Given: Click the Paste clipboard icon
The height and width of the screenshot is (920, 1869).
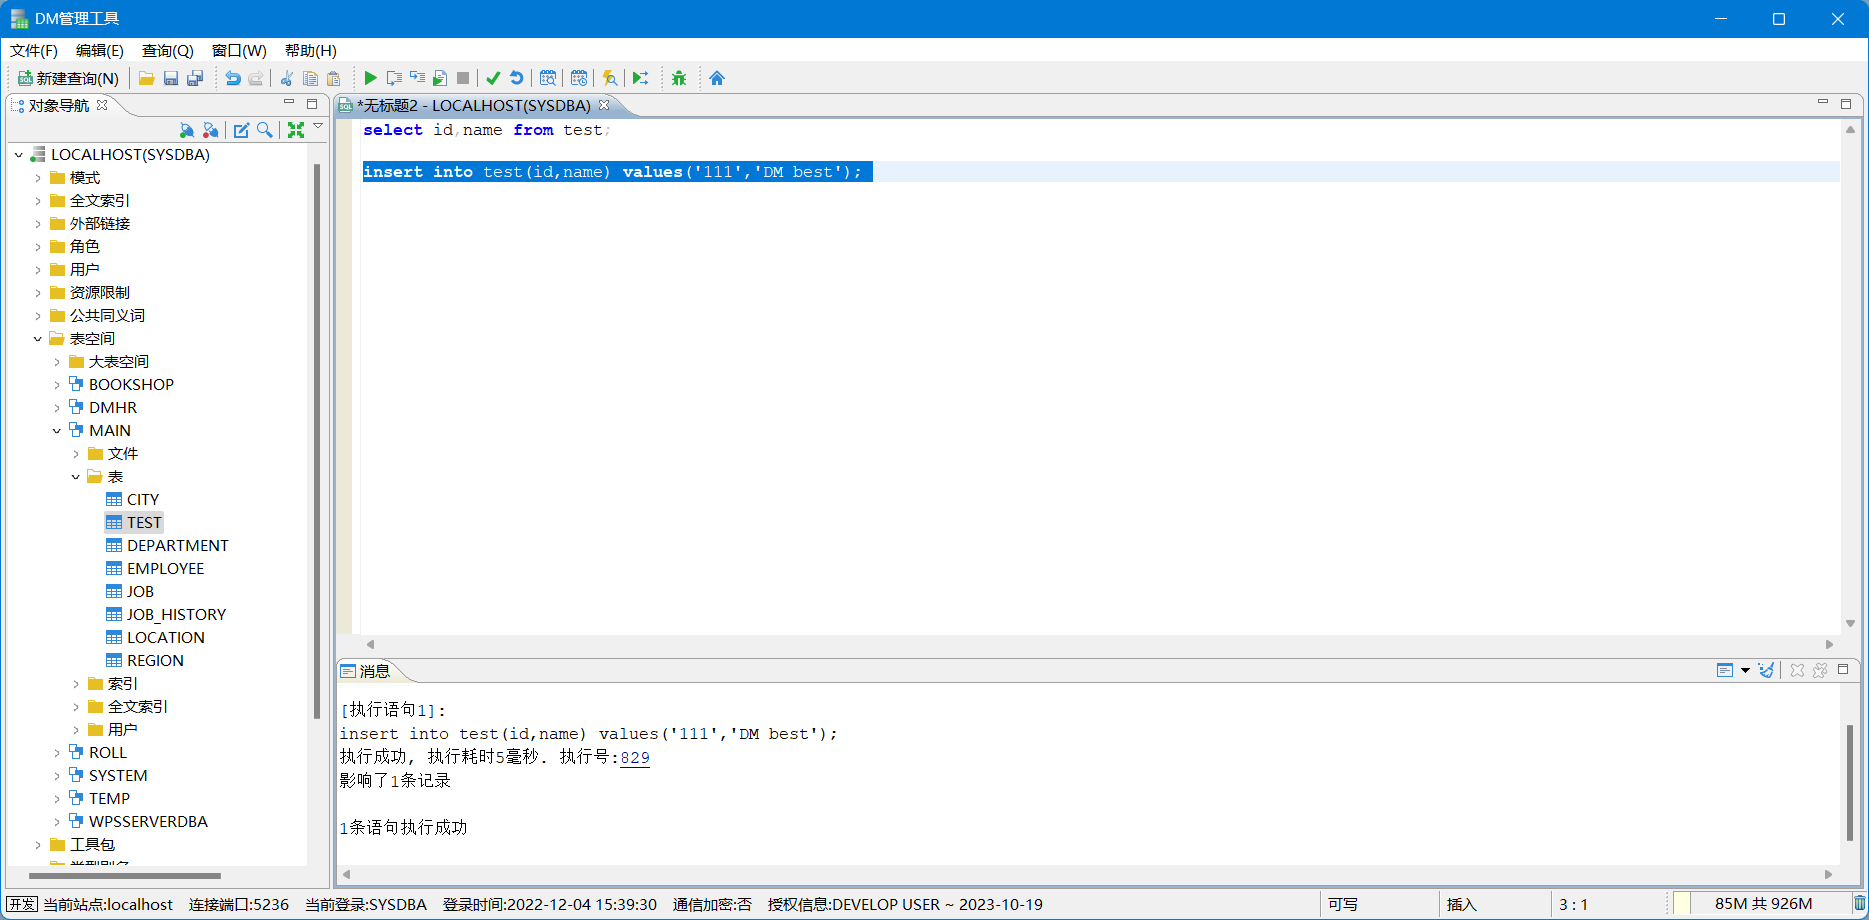Looking at the screenshot, I should tap(334, 78).
